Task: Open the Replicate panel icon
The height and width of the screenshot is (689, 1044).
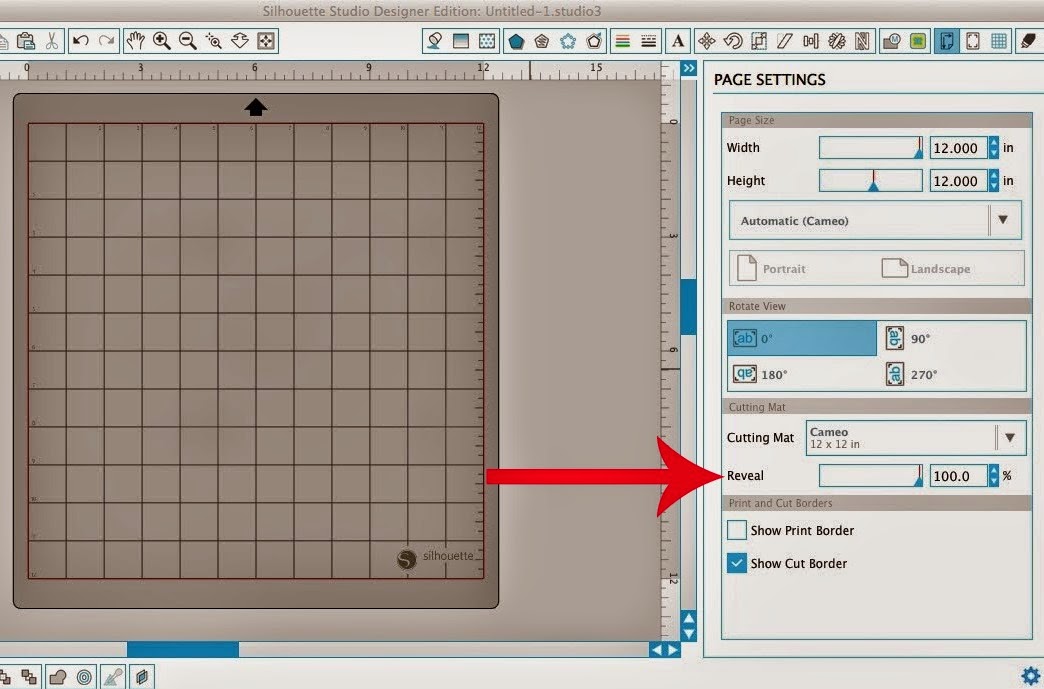Action: tap(836, 41)
